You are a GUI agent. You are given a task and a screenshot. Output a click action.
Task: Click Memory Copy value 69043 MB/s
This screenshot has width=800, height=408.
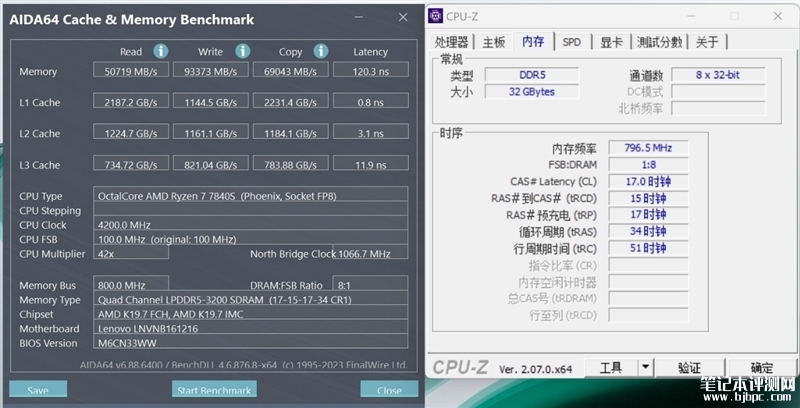pos(291,70)
